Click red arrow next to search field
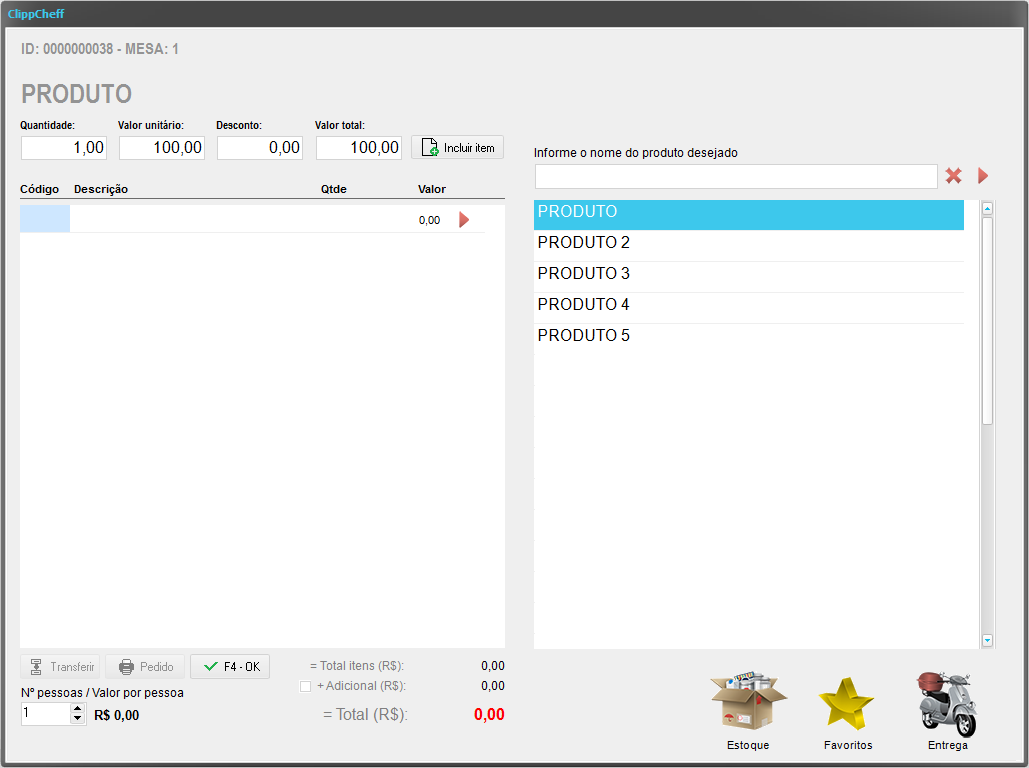The height and width of the screenshot is (768, 1029). 983,176
